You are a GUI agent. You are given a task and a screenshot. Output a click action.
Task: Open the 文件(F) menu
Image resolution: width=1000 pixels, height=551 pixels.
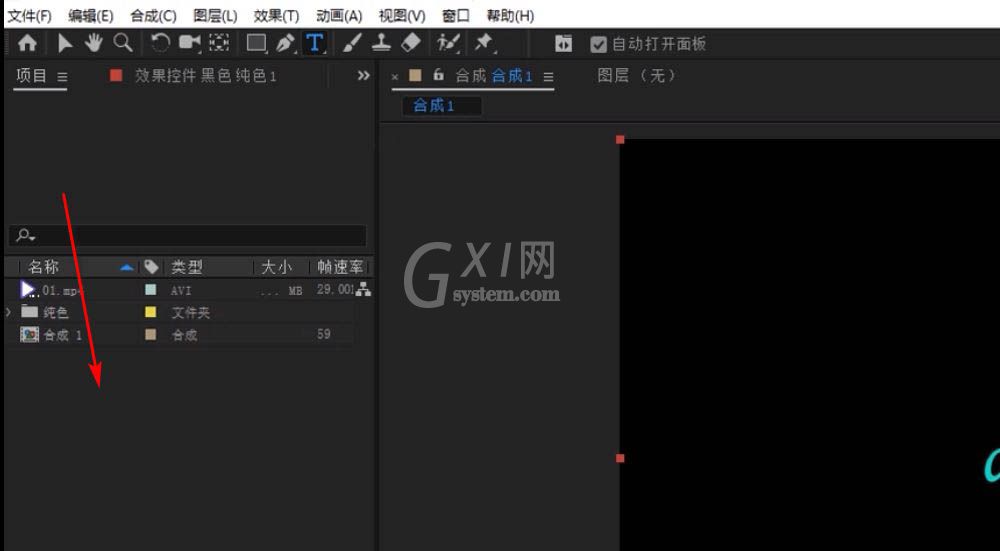29,15
